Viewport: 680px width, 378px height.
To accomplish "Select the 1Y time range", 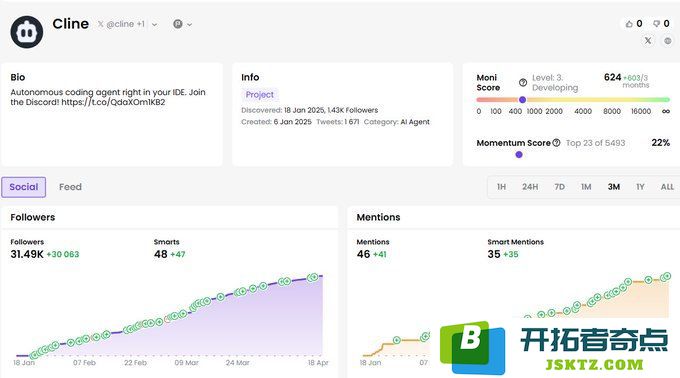I will click(640, 187).
